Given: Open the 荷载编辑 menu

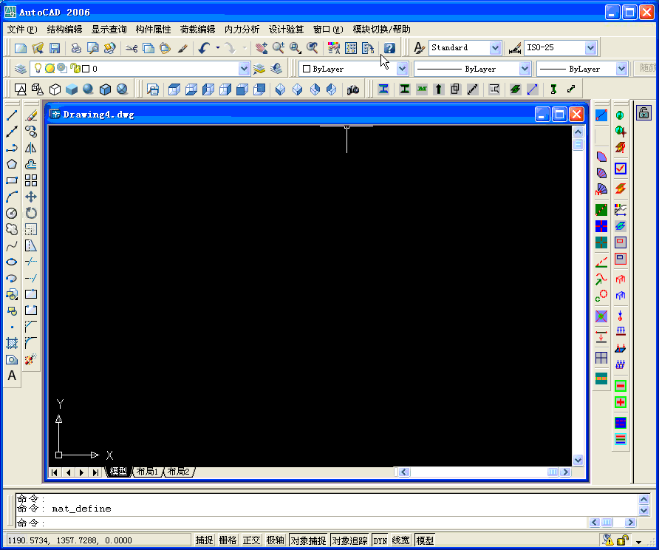Looking at the screenshot, I should [198, 29].
